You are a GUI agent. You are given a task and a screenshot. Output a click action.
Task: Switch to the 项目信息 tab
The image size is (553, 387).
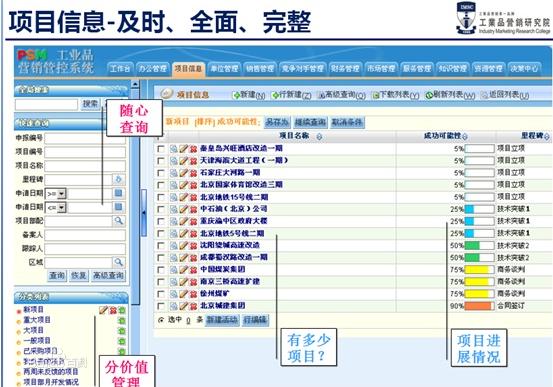tap(188, 68)
